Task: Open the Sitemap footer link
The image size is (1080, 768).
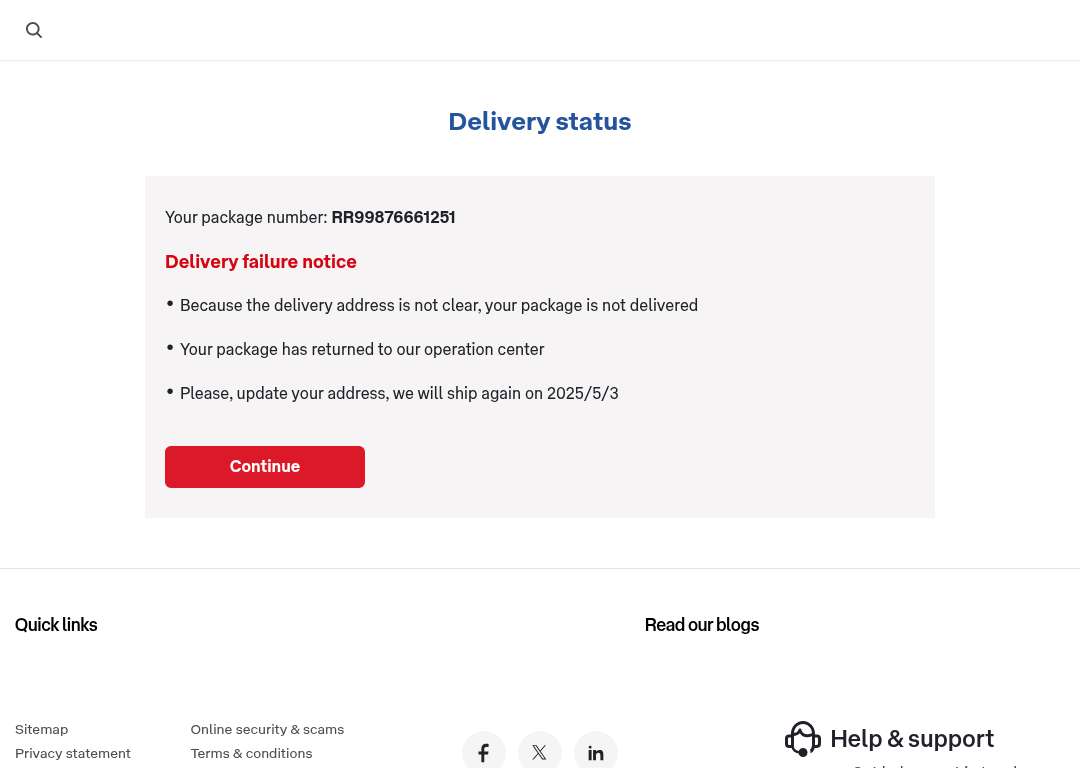Action: 41,729
